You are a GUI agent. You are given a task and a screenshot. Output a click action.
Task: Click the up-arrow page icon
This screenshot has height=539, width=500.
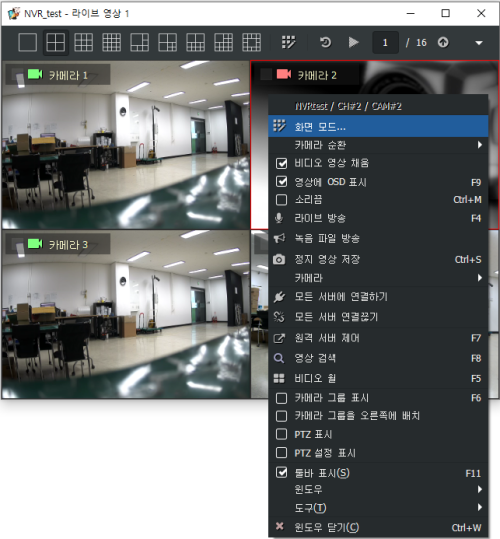tap(443, 43)
